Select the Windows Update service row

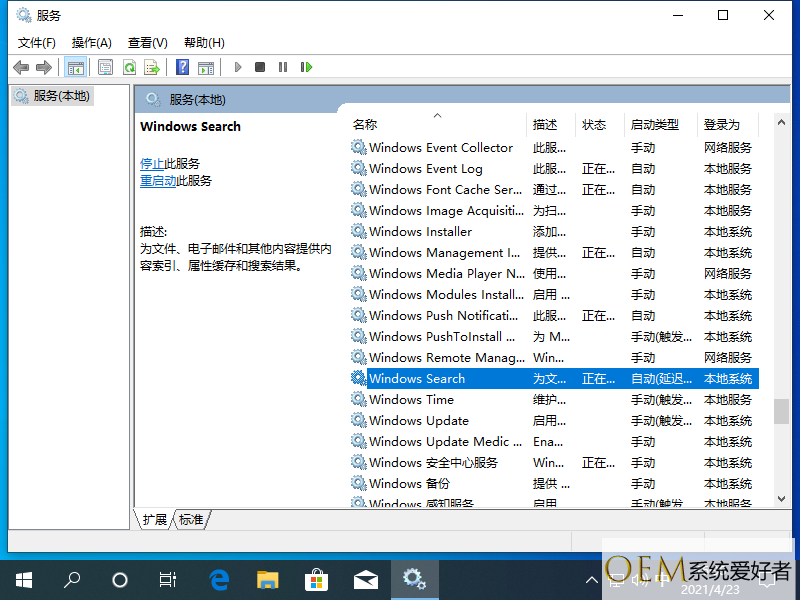pos(418,421)
